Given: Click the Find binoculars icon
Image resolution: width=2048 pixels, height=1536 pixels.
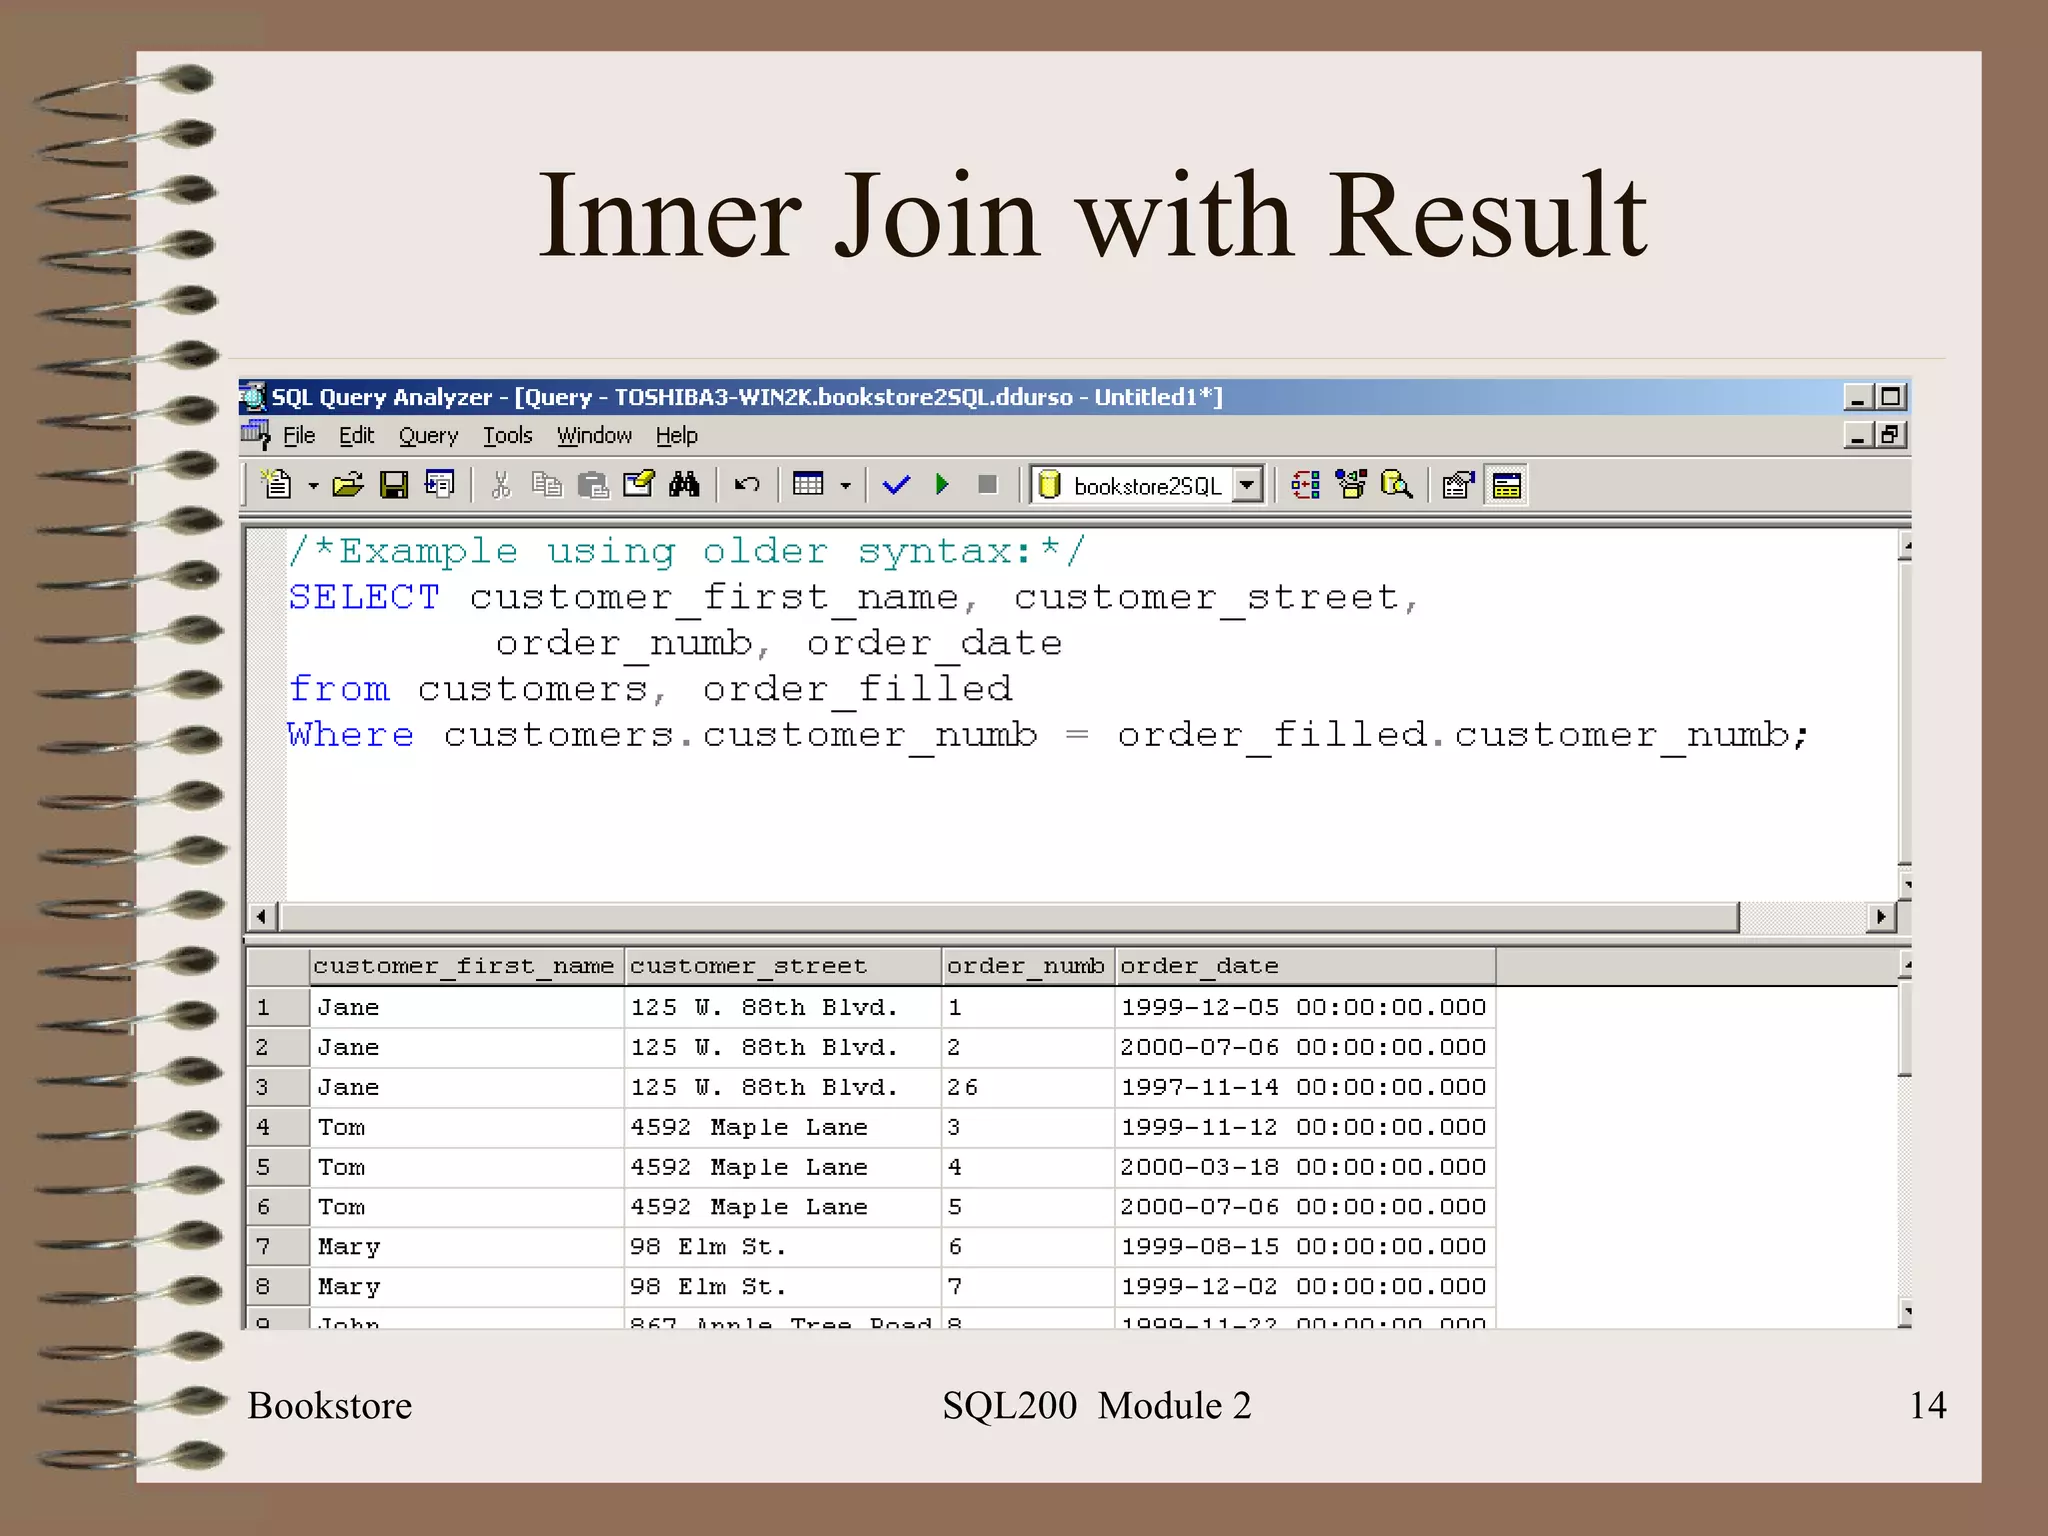Looking at the screenshot, I should 685,485.
